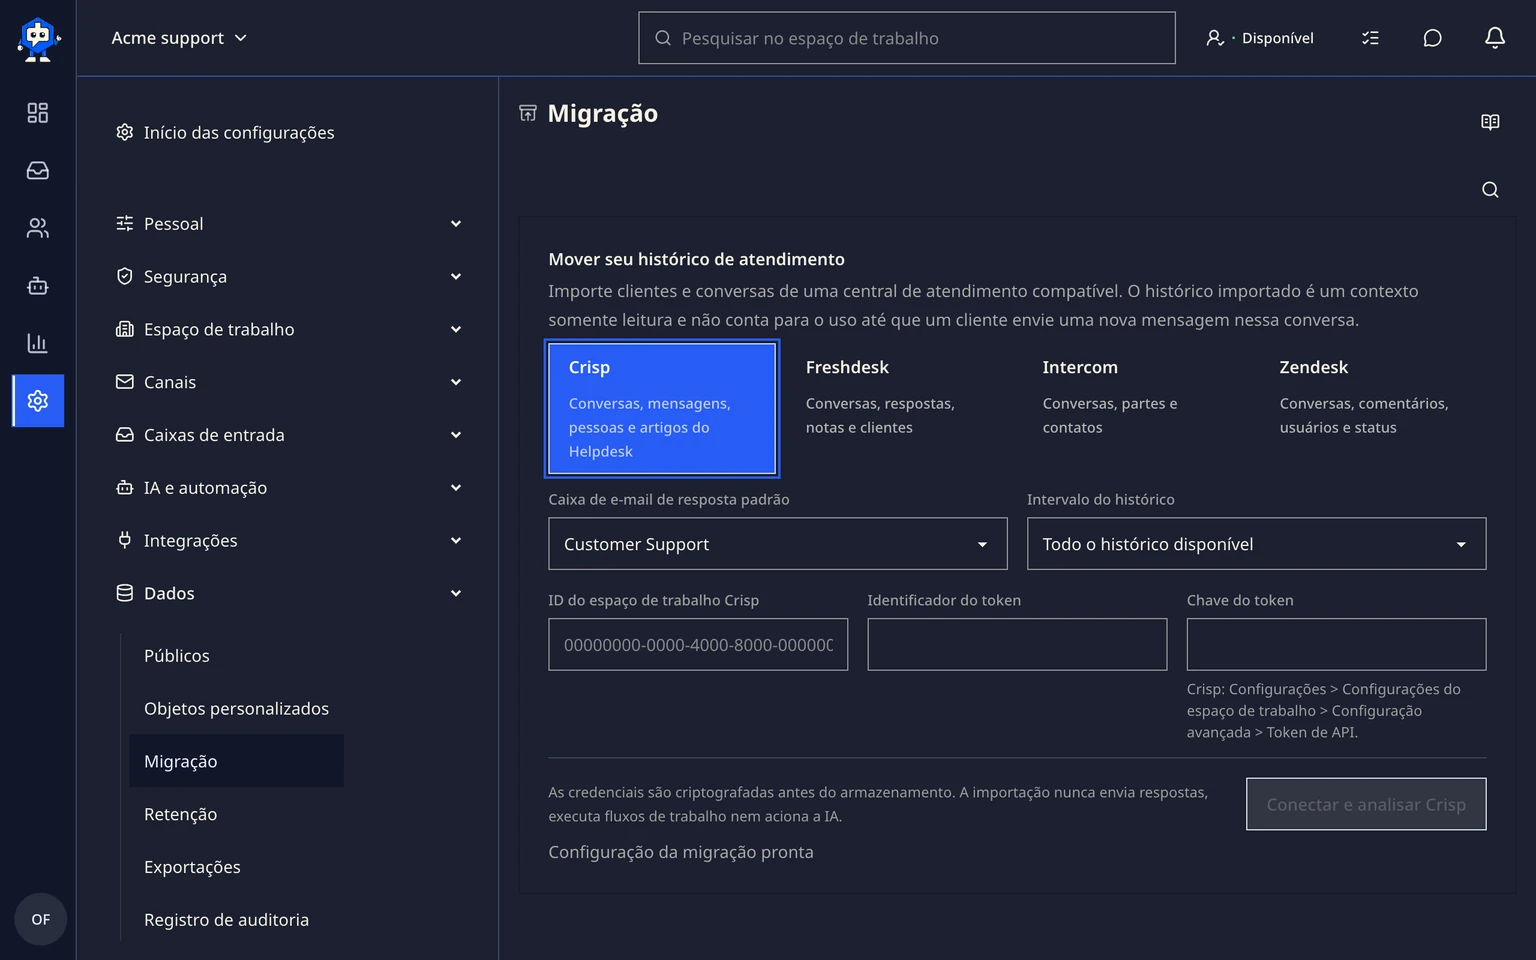The image size is (1536, 960).
Task: Open the OF user avatar
Action: coord(40,919)
